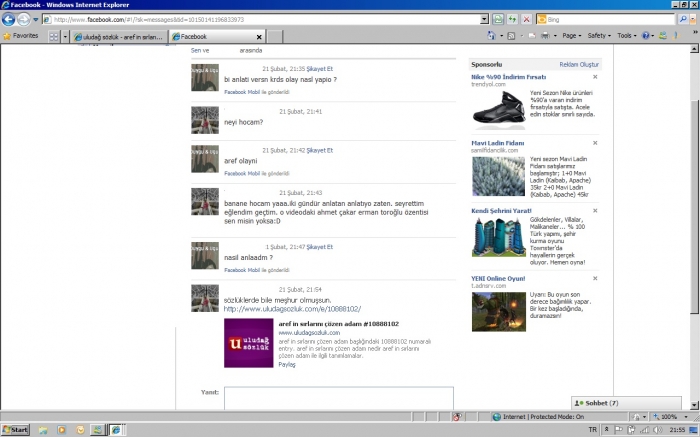The height and width of the screenshot is (437, 700).
Task: Click the 21:55 system clock
Action: pos(677,430)
